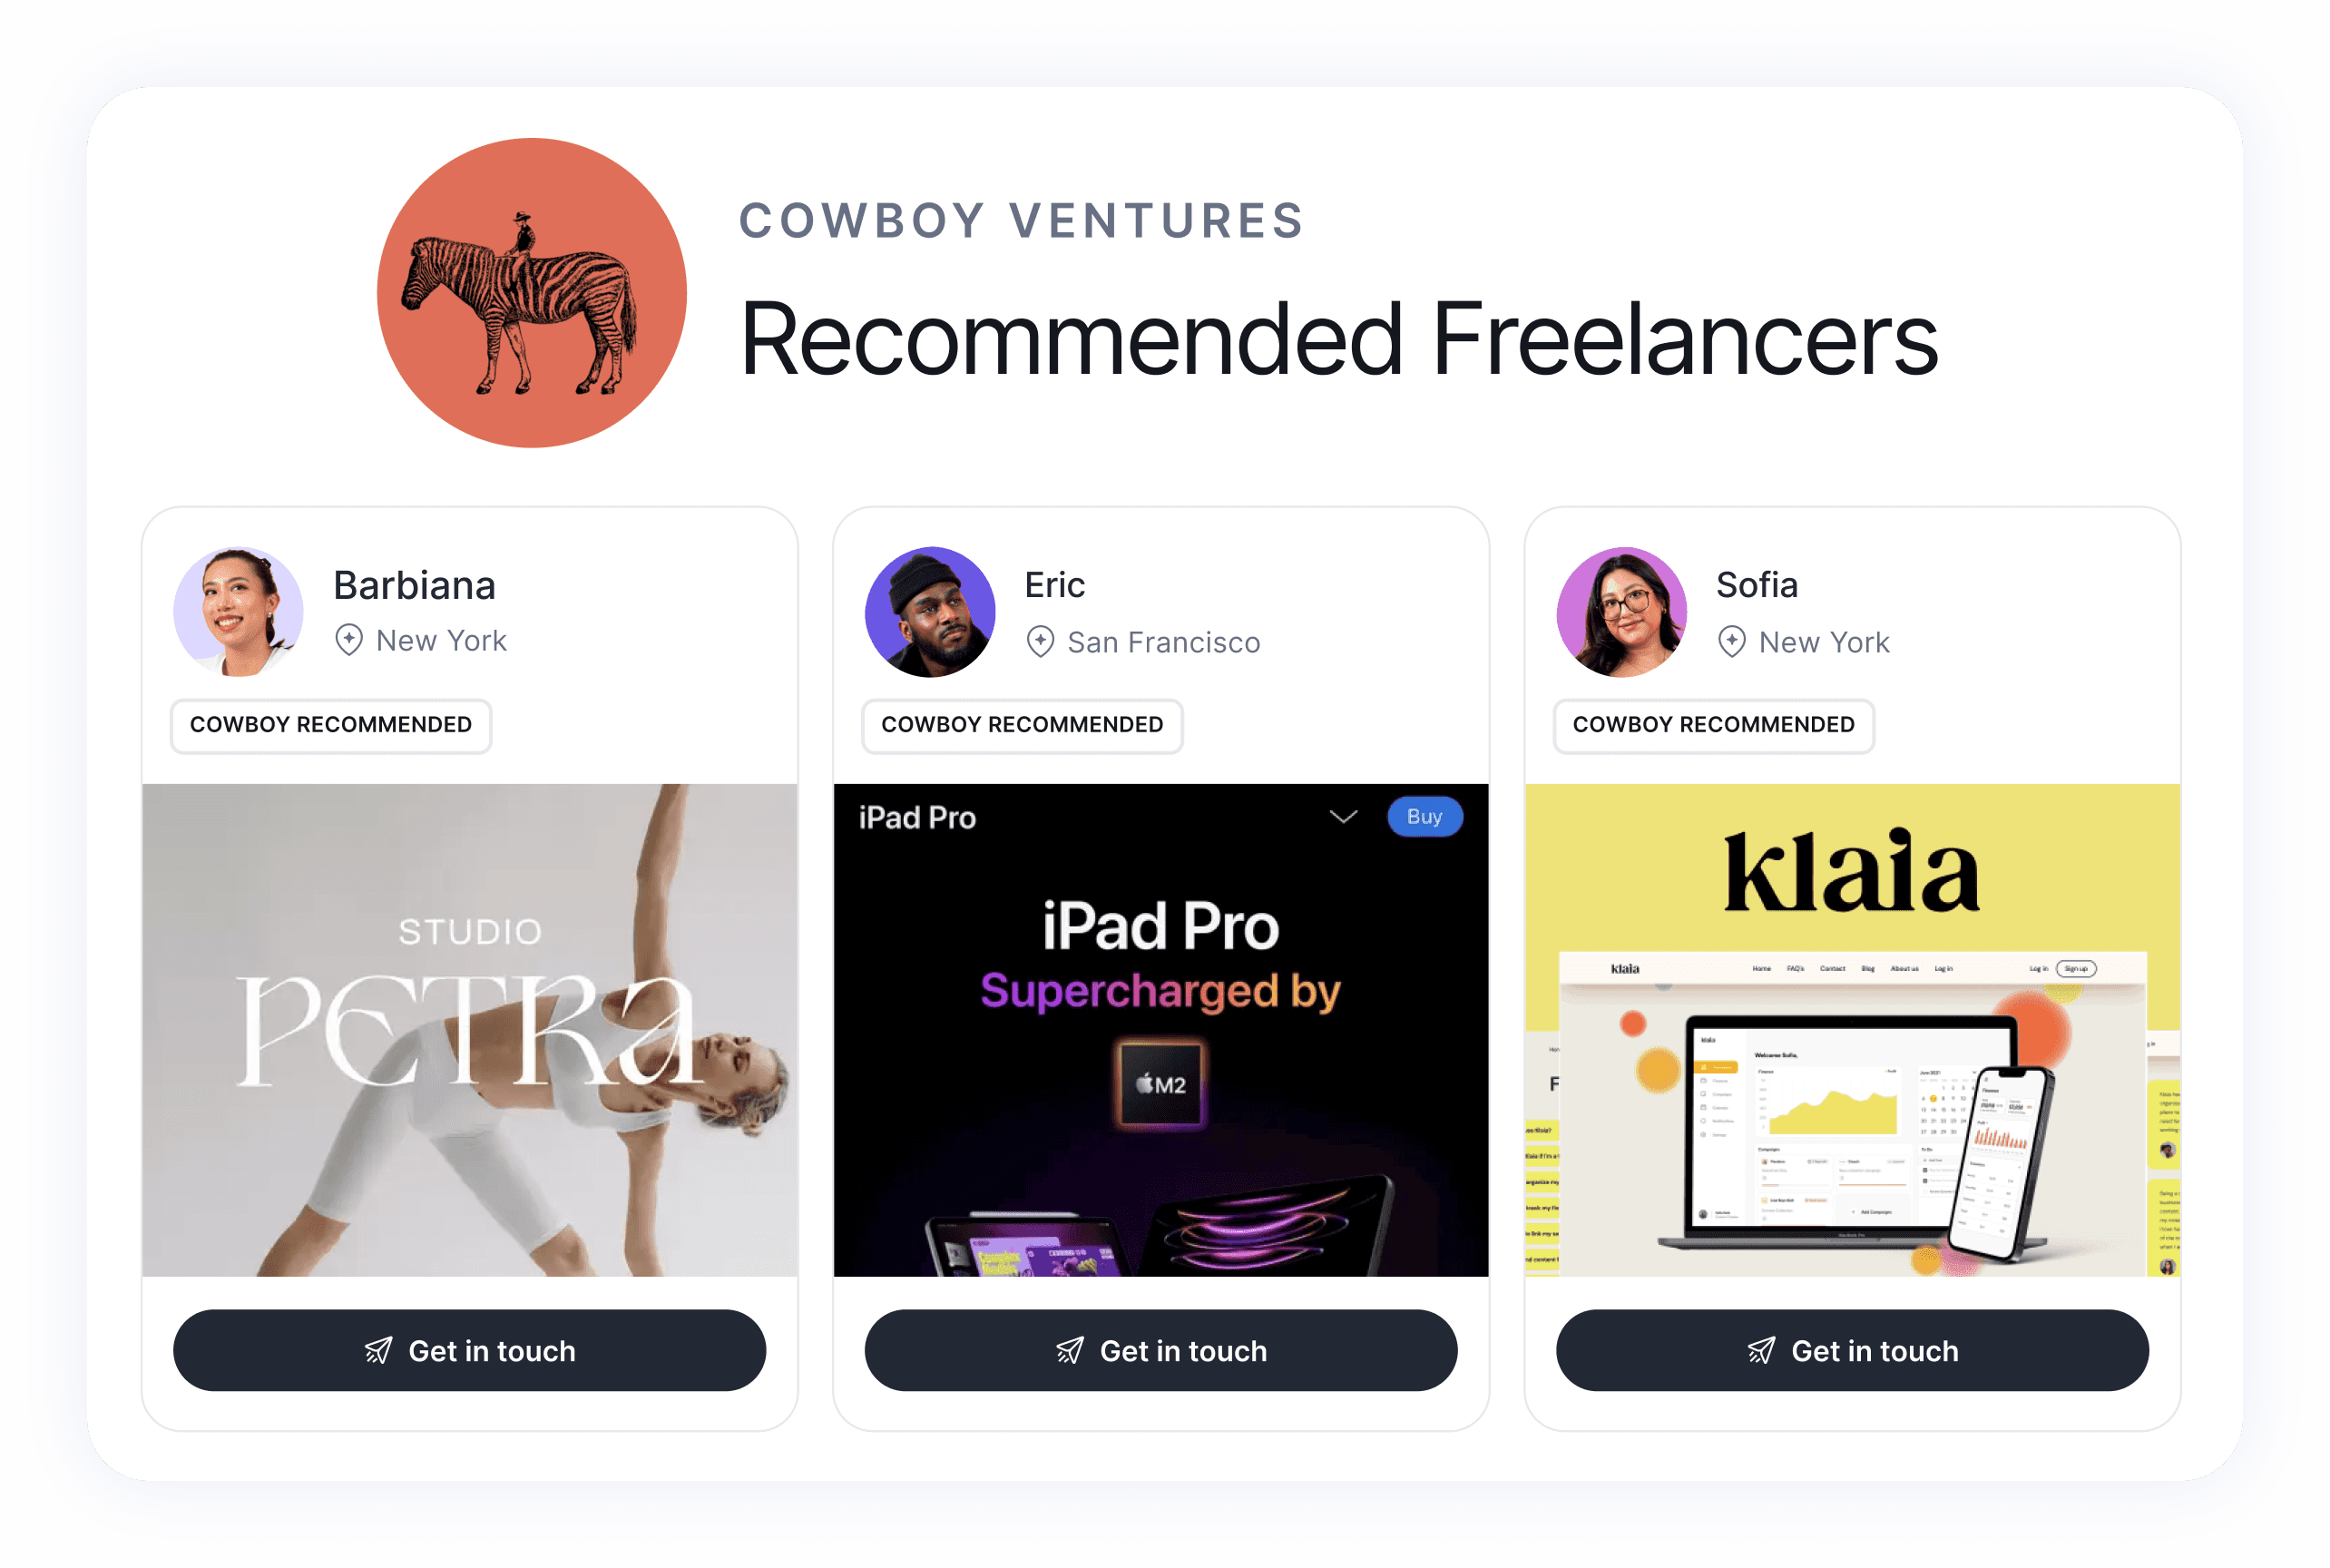The image size is (2330, 1568).
Task: Click location pin icon on Sofia's card
Action: (x=1731, y=641)
